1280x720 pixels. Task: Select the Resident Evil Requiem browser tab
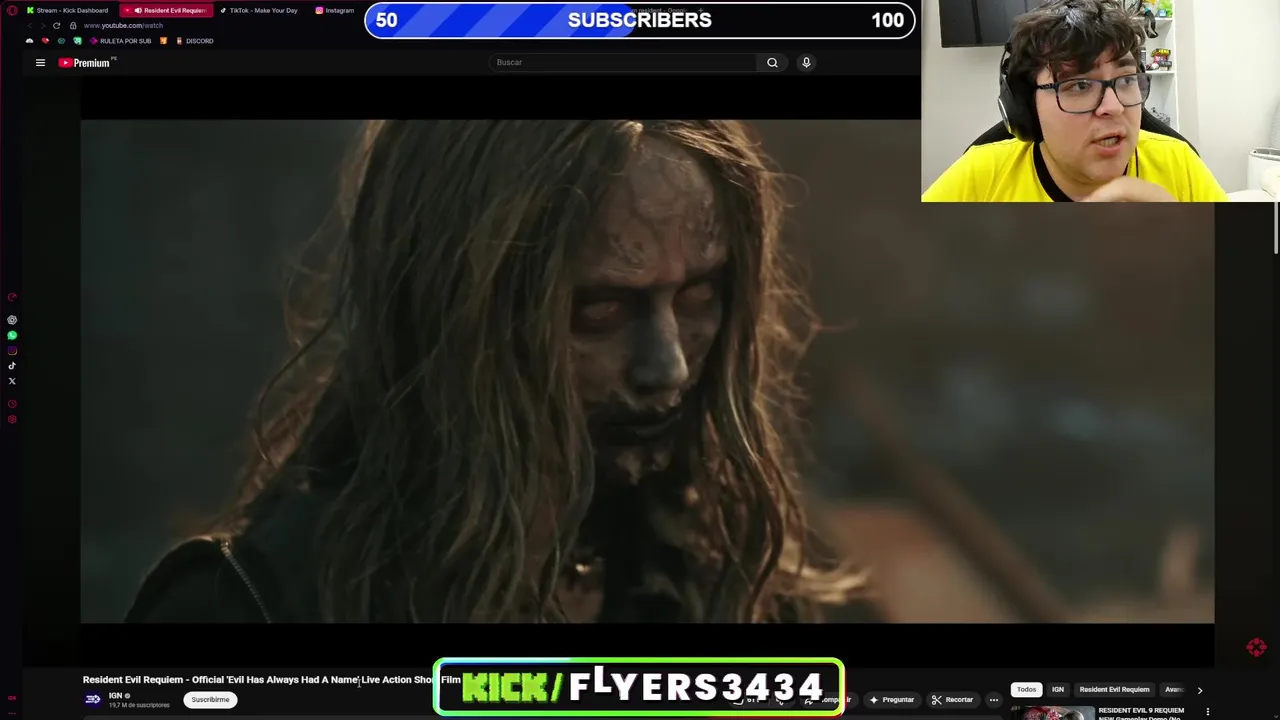click(x=167, y=10)
